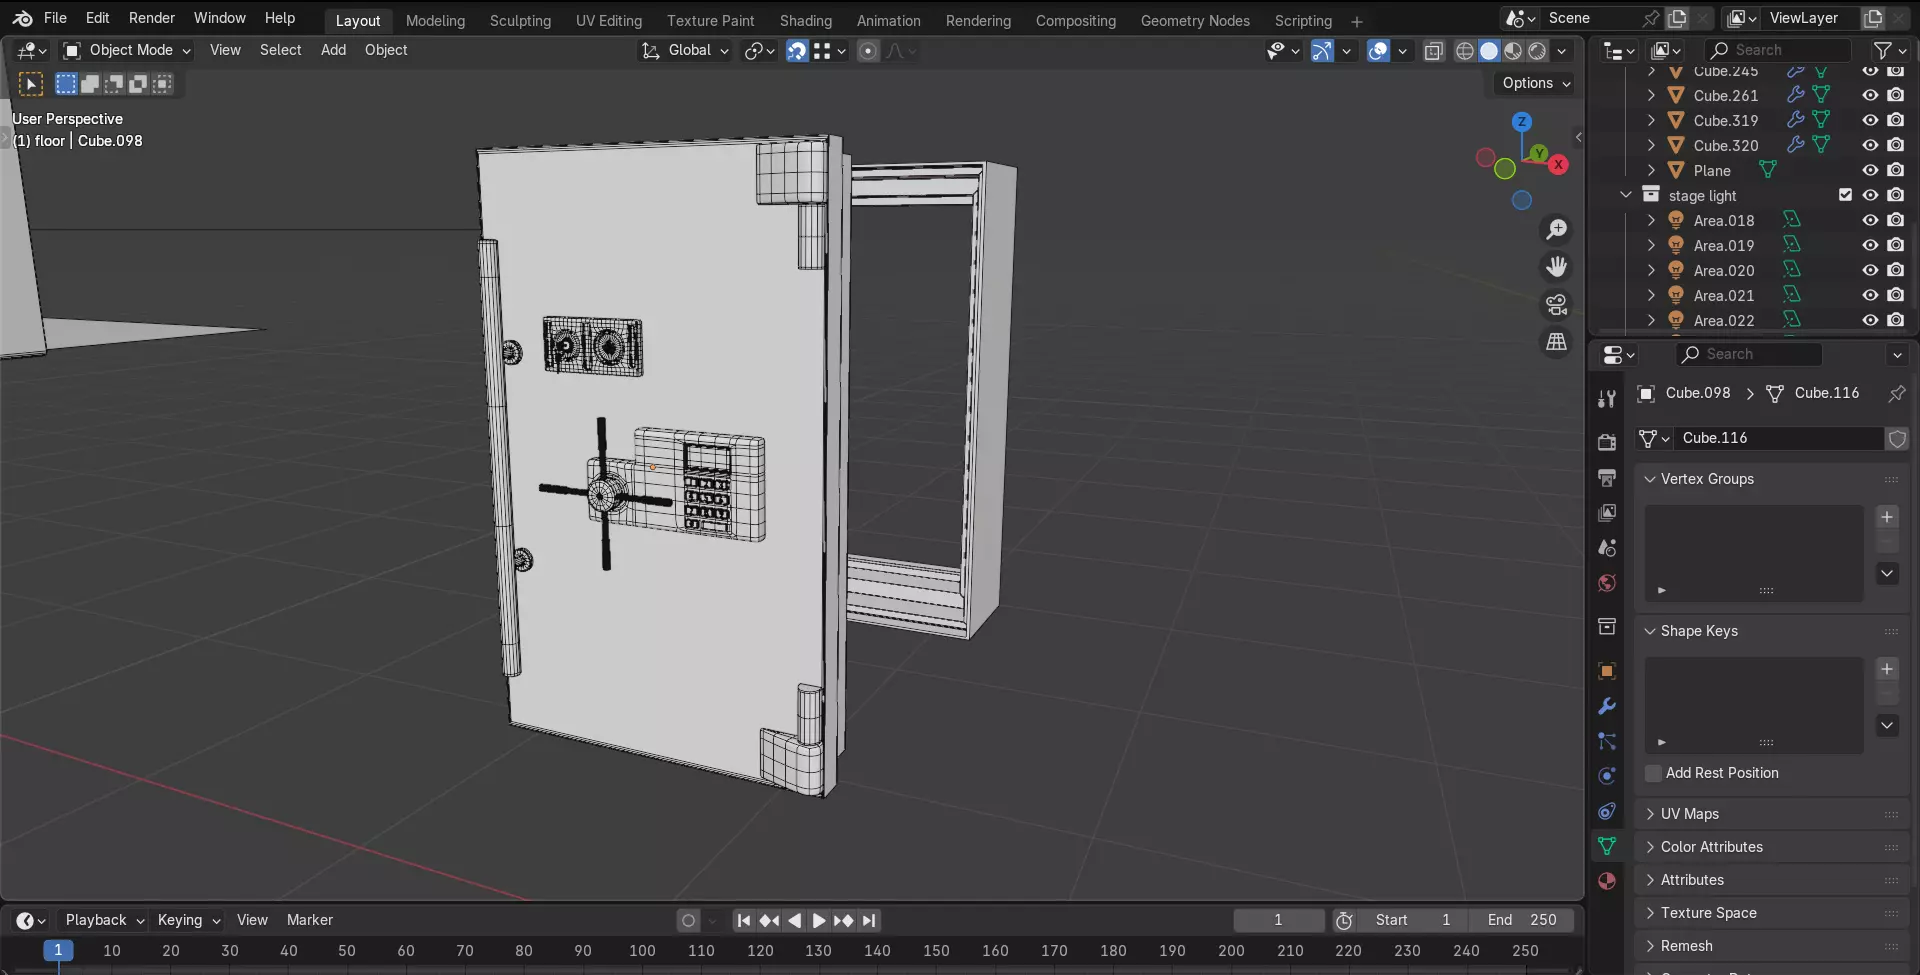The width and height of the screenshot is (1920, 975).
Task: Disable rendering of Plane object
Action: pos(1895,170)
